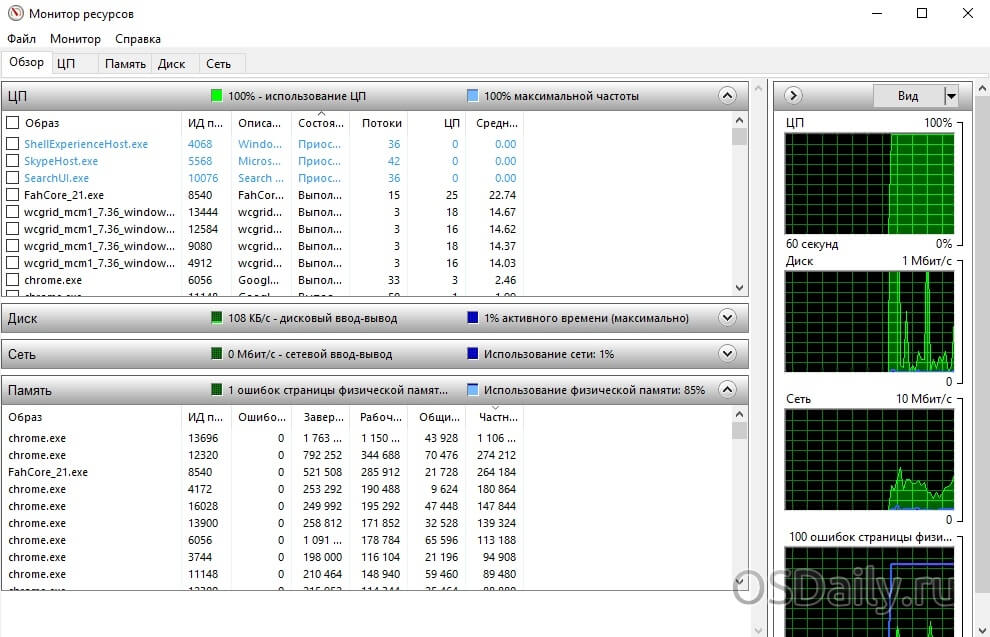Open the Справка menu
The width and height of the screenshot is (990, 637).
(138, 39)
